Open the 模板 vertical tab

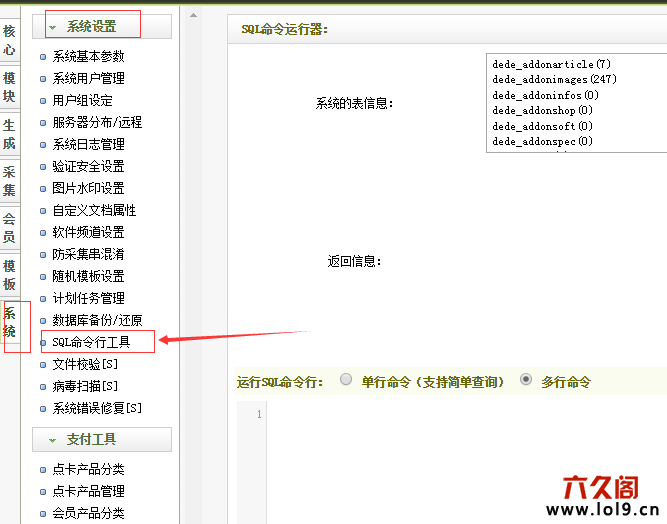tap(9, 275)
